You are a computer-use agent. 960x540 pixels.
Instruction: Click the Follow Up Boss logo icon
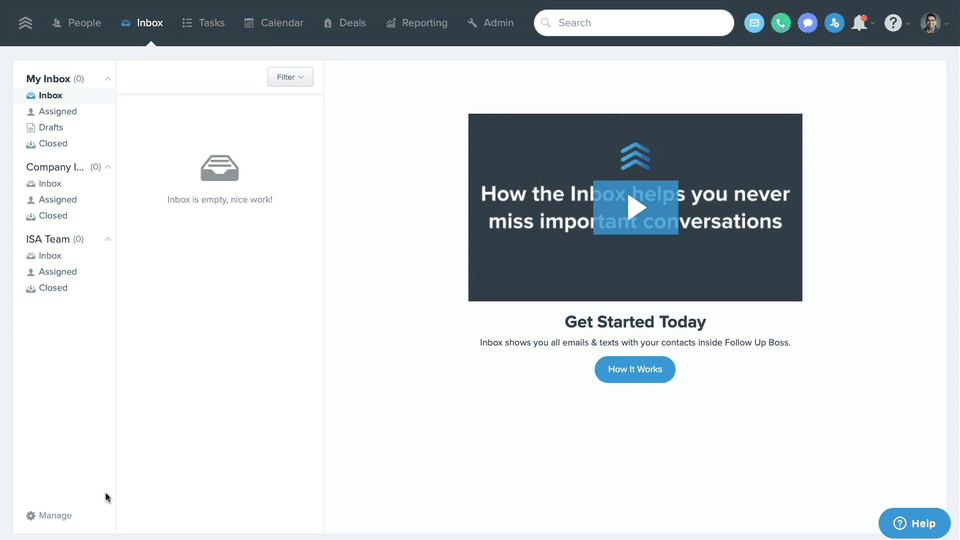click(25, 23)
